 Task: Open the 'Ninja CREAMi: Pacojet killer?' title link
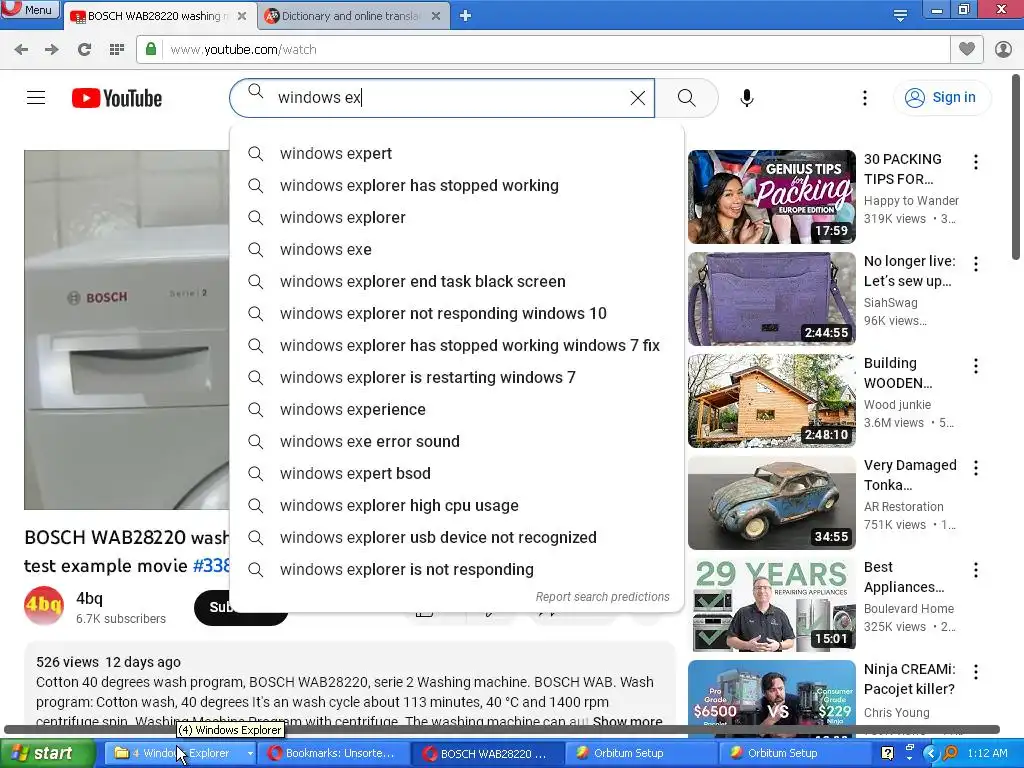pyautogui.click(x=910, y=679)
